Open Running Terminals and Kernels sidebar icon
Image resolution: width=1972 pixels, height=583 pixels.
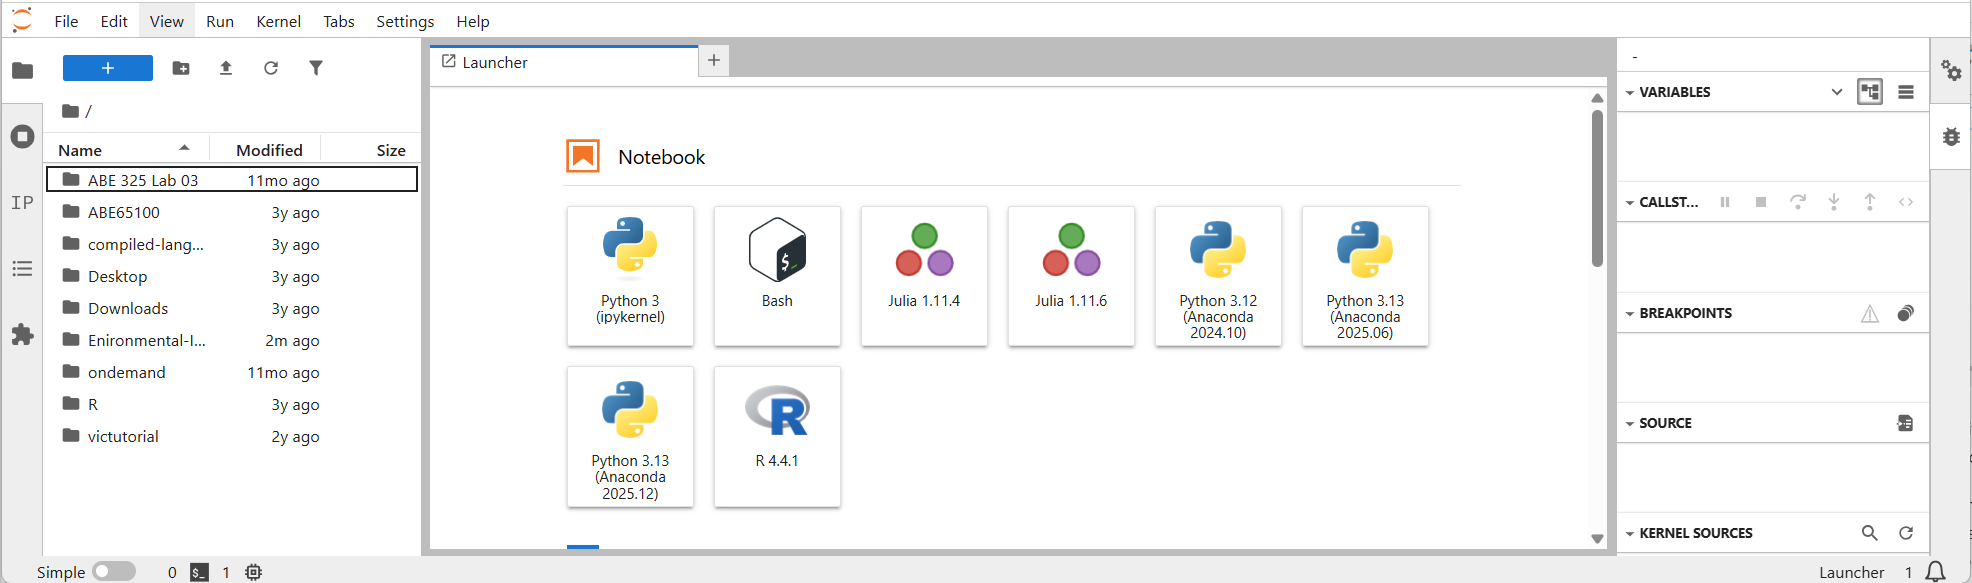tap(22, 136)
